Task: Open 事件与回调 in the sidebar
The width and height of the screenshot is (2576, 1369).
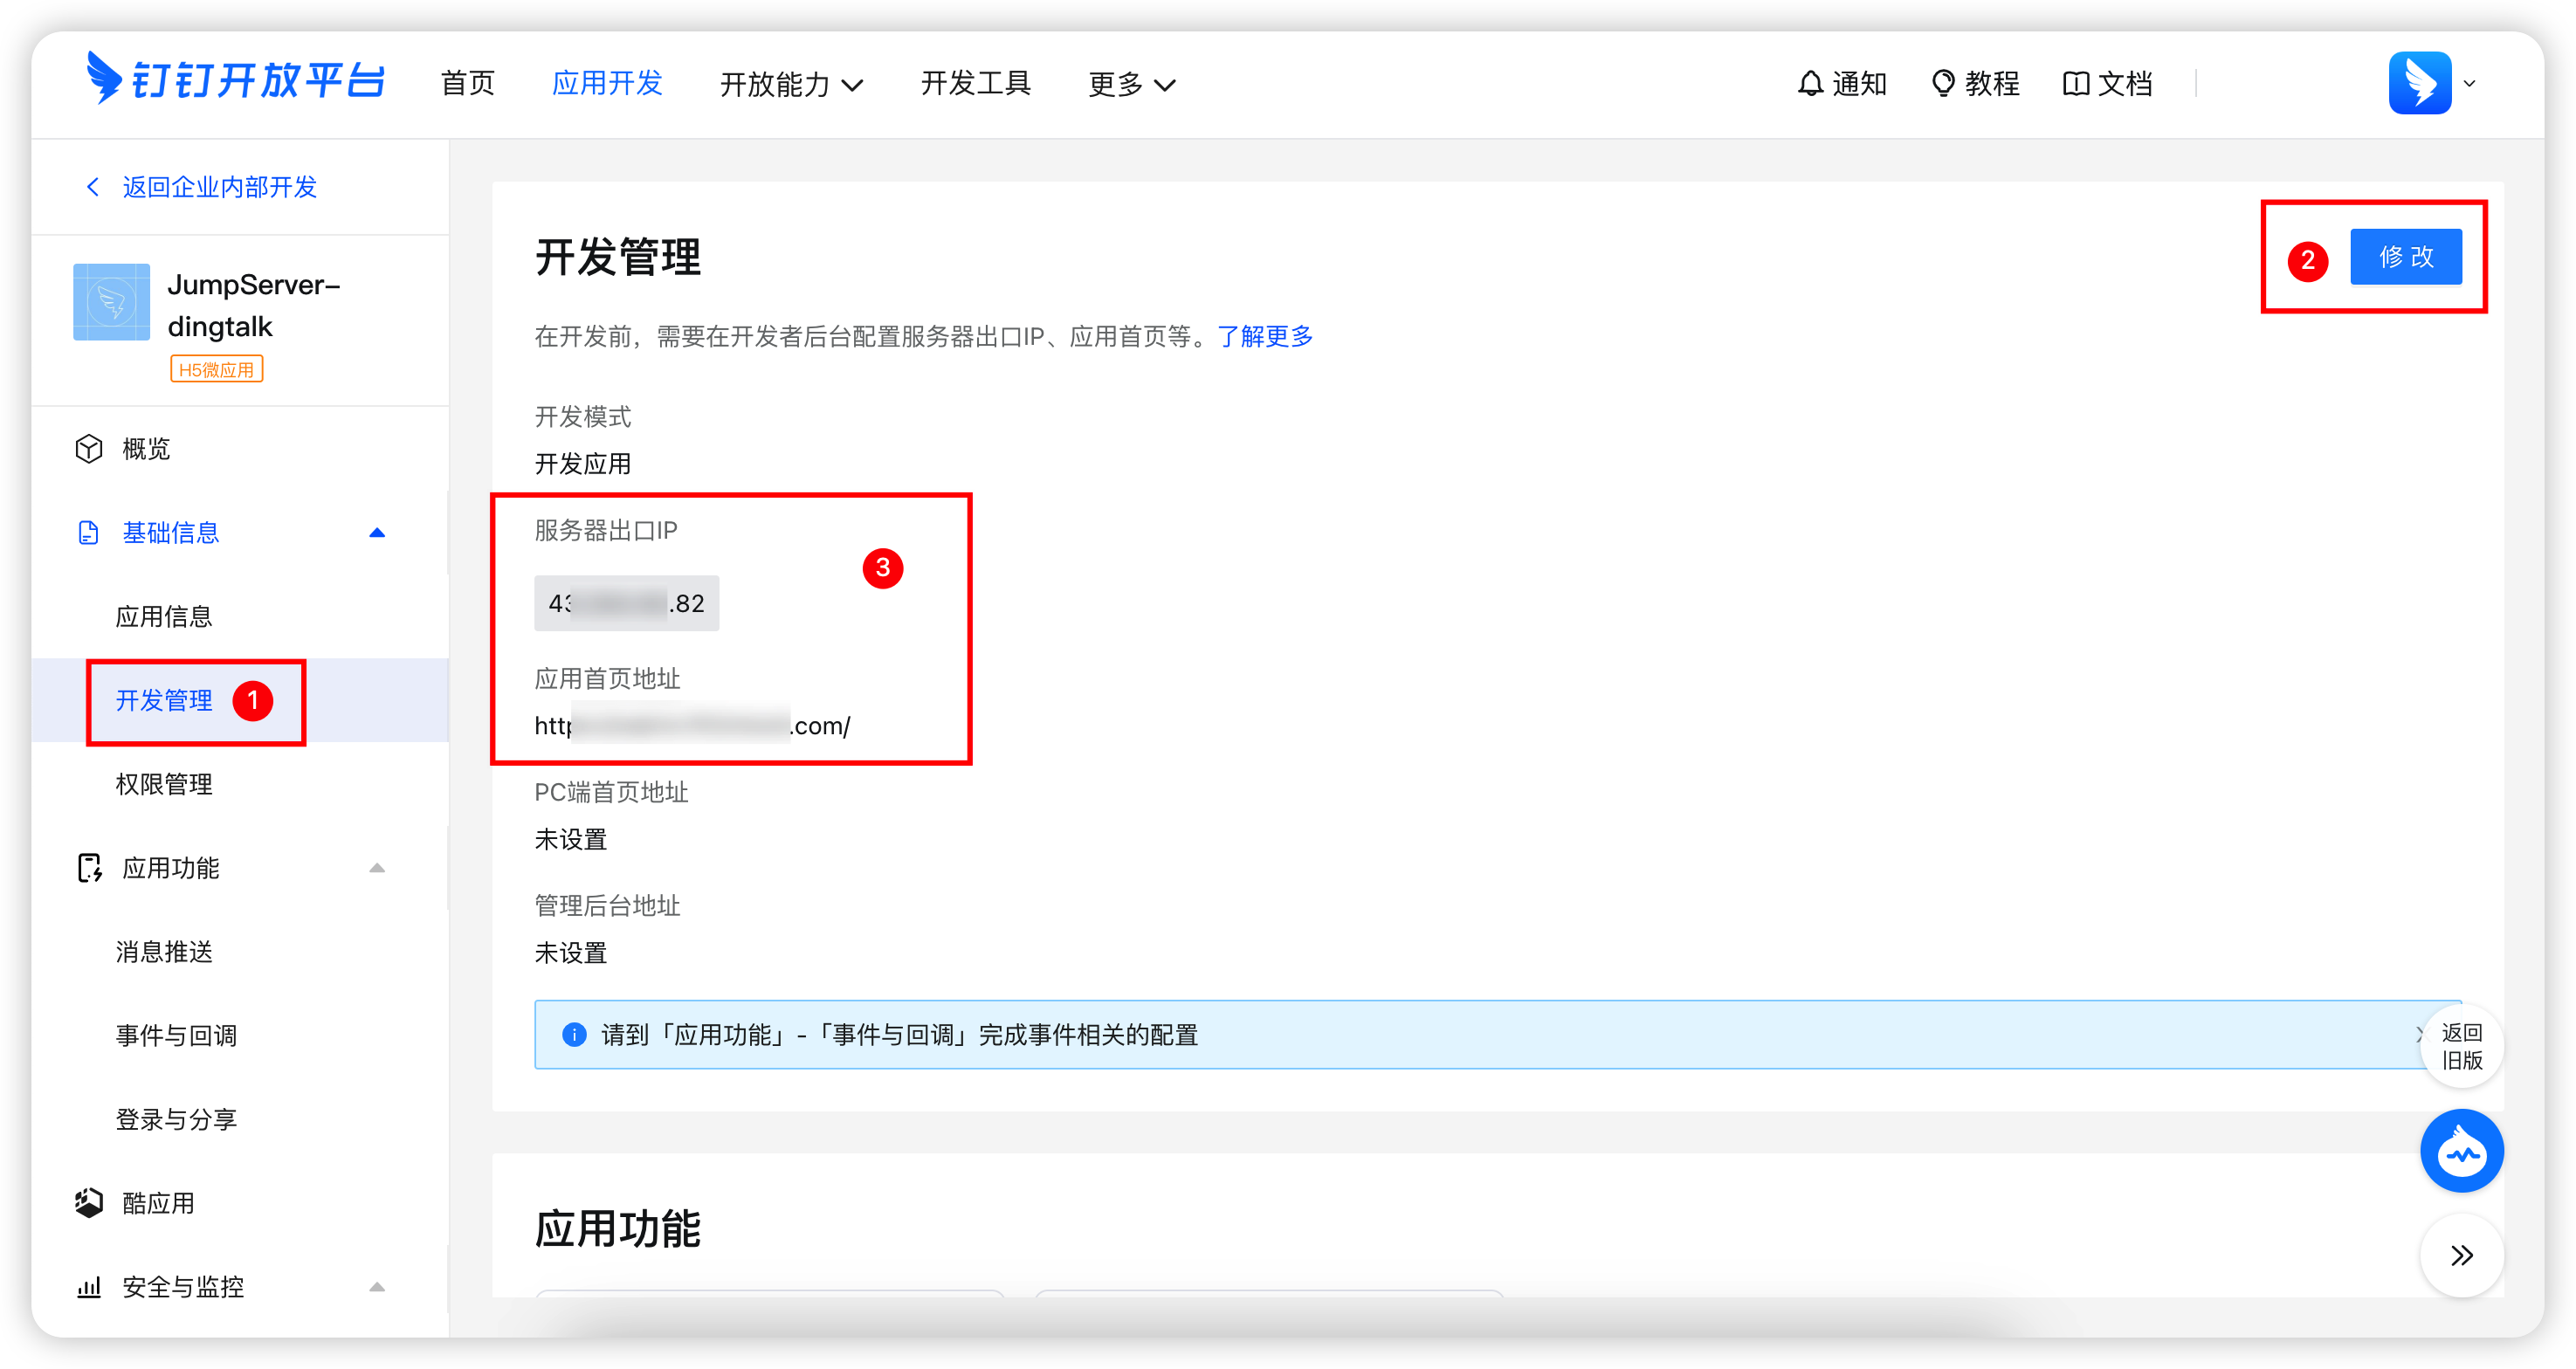Action: click(x=176, y=1035)
